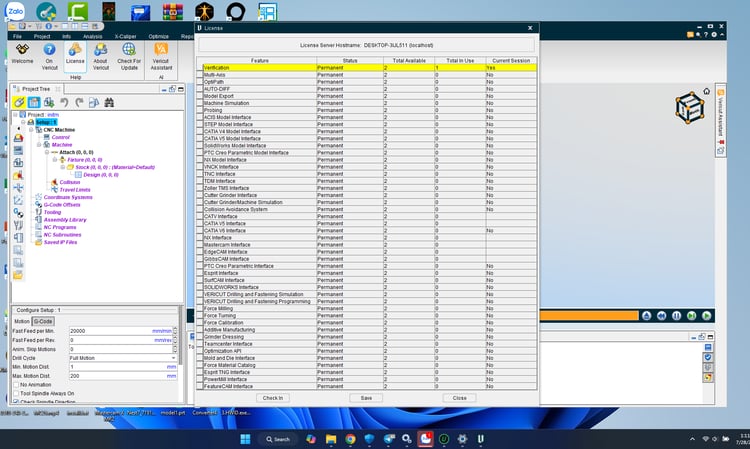This screenshot has height=449, width=750.
Task: Collapse the Setup : 1 node
Action: pyautogui.click(x=23, y=122)
